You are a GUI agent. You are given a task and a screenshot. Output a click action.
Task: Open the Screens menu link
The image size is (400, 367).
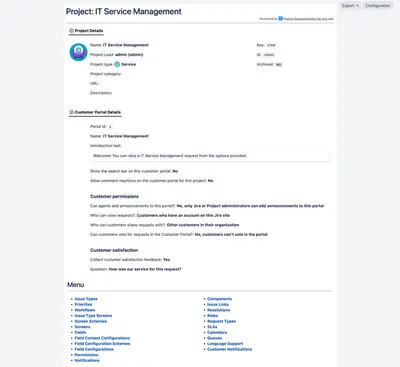click(82, 327)
